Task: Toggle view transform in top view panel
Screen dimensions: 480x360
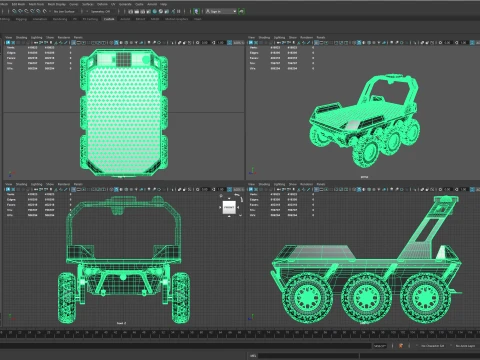Action: [x=230, y=43]
